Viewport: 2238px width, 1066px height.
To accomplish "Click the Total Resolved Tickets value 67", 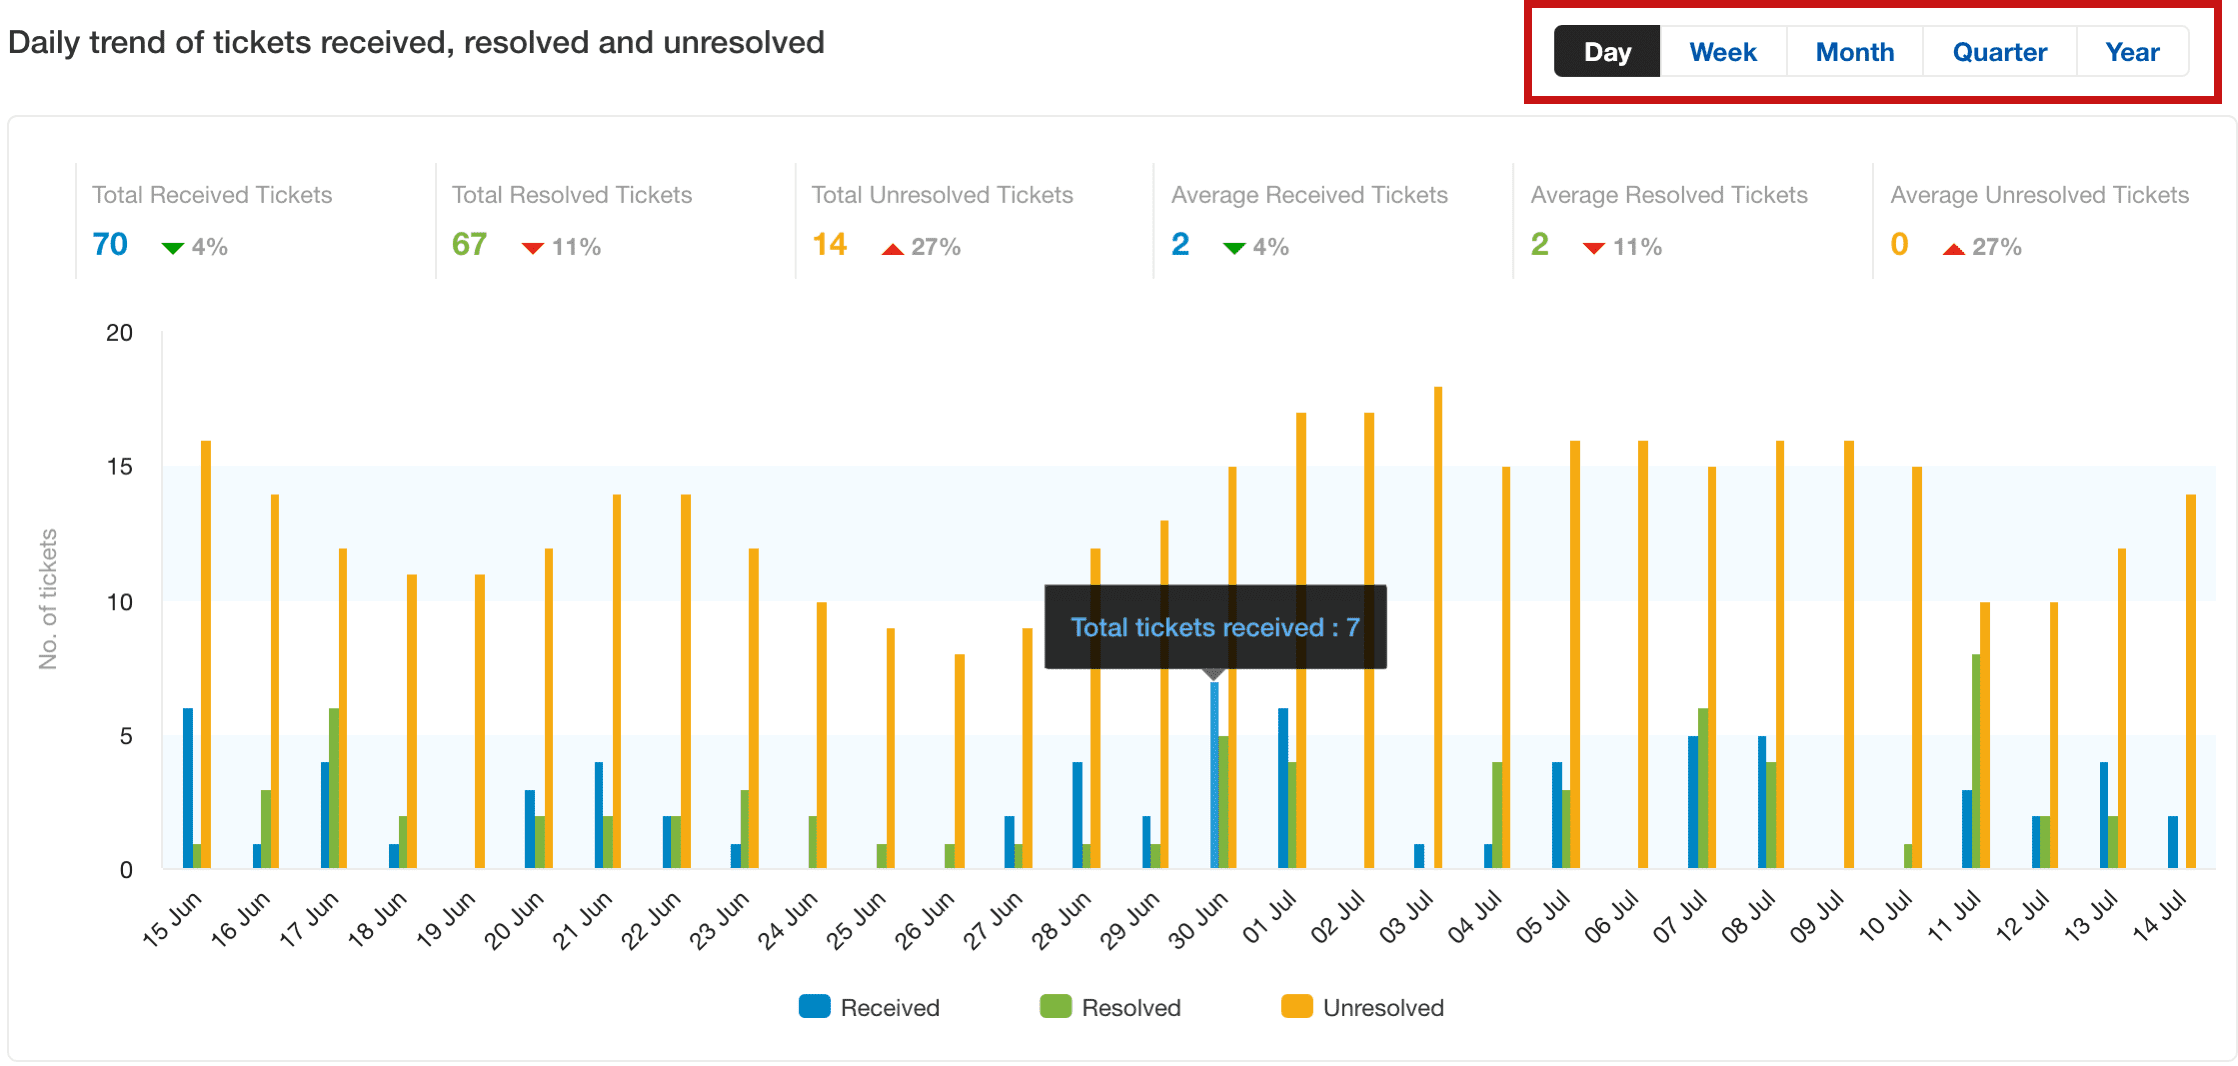I will tap(469, 244).
